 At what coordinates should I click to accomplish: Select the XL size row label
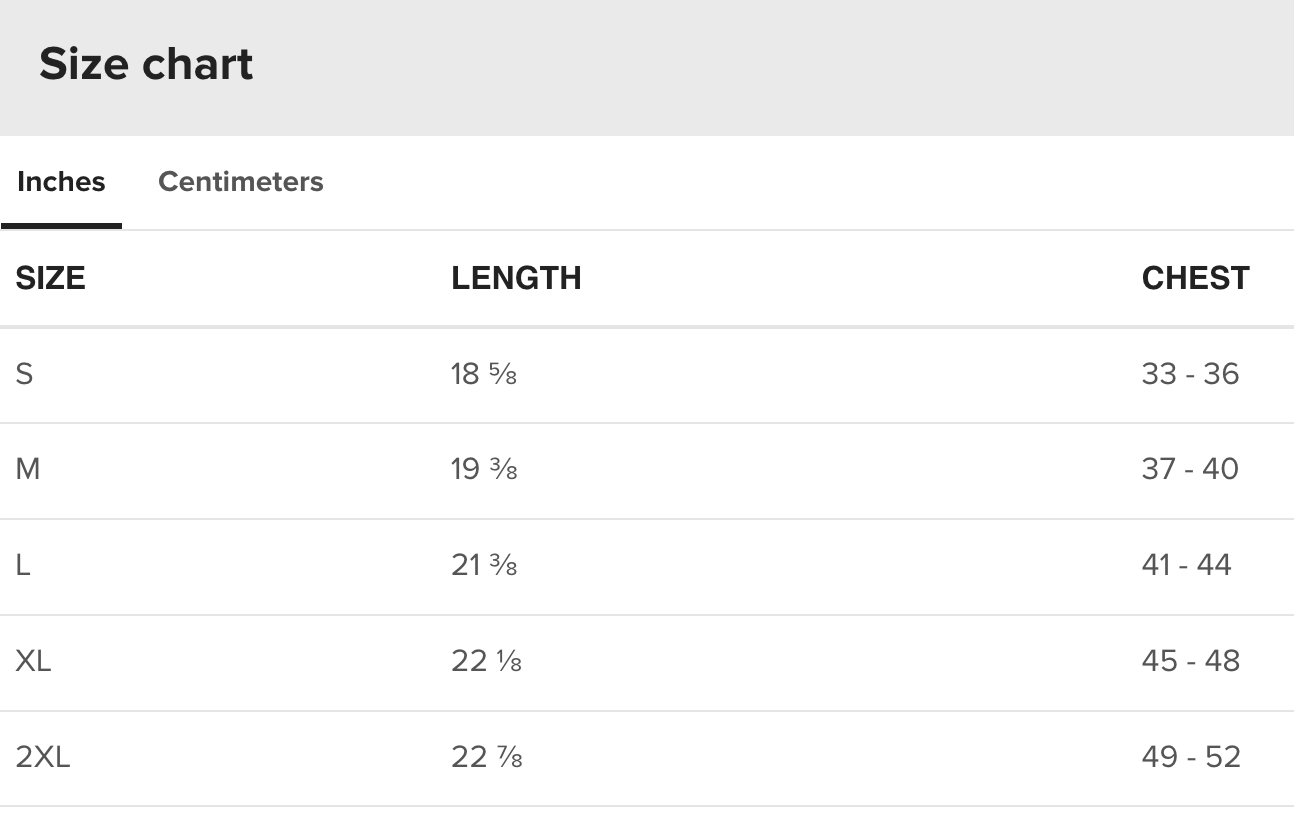coord(33,661)
